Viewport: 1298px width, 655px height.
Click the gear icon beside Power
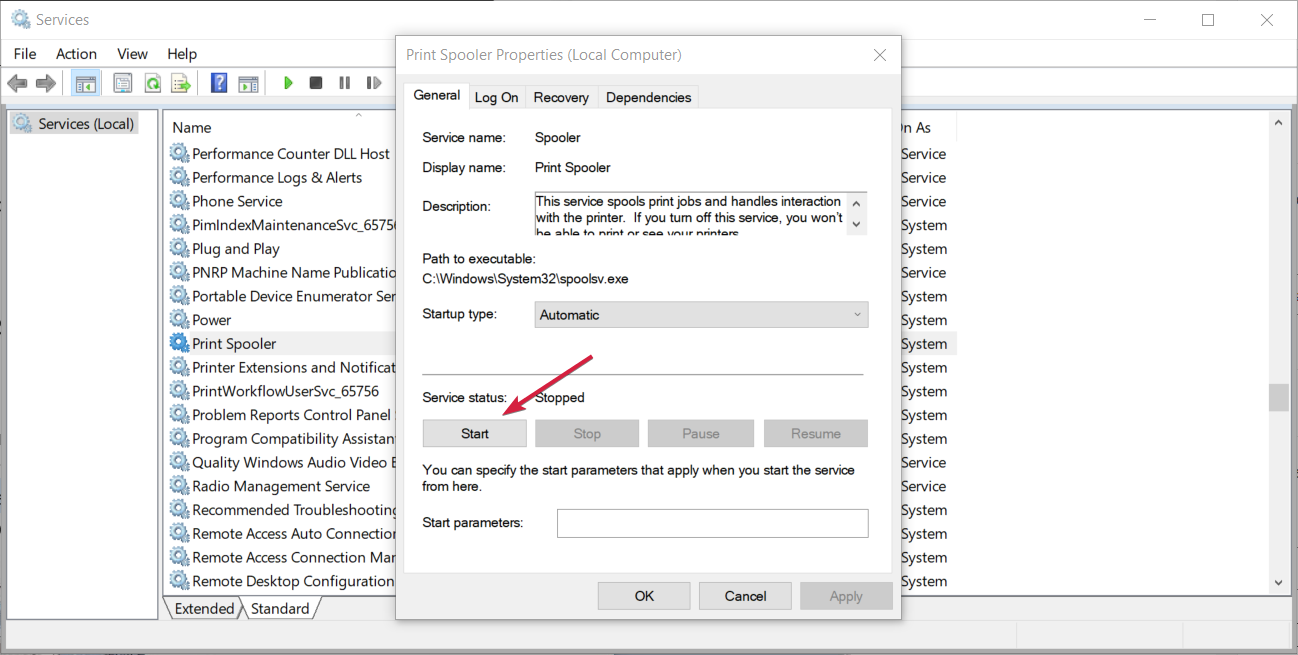(179, 320)
